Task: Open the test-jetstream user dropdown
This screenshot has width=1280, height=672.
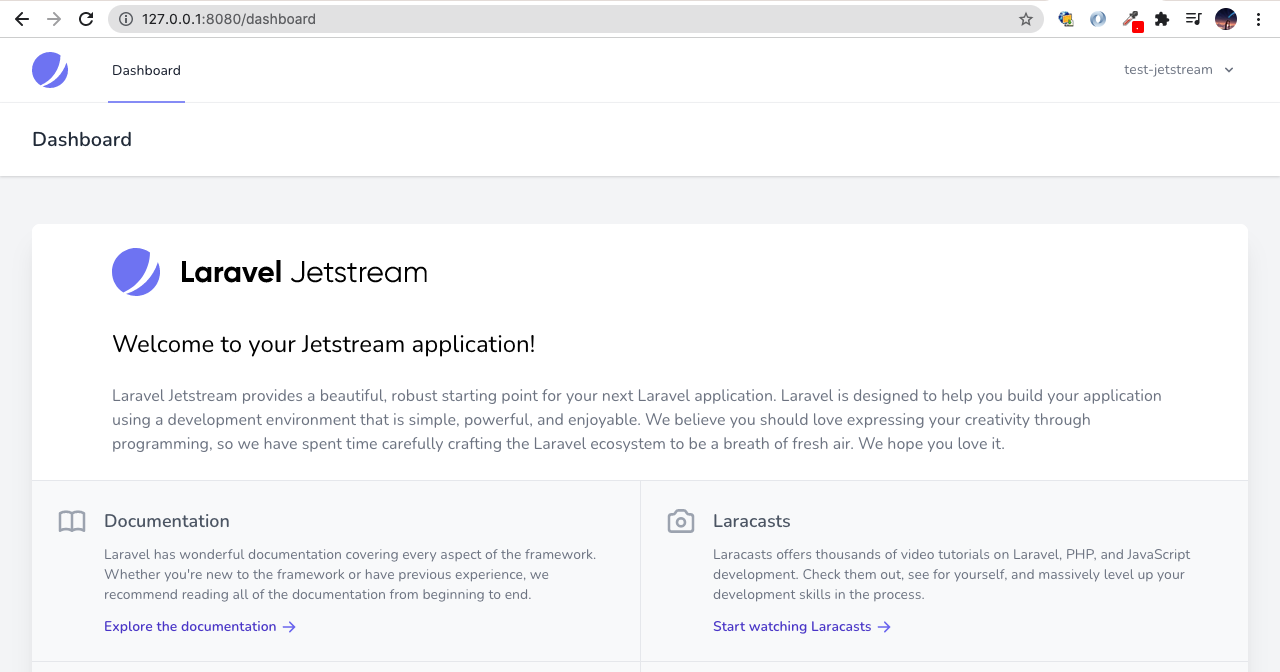Action: coord(1179,70)
